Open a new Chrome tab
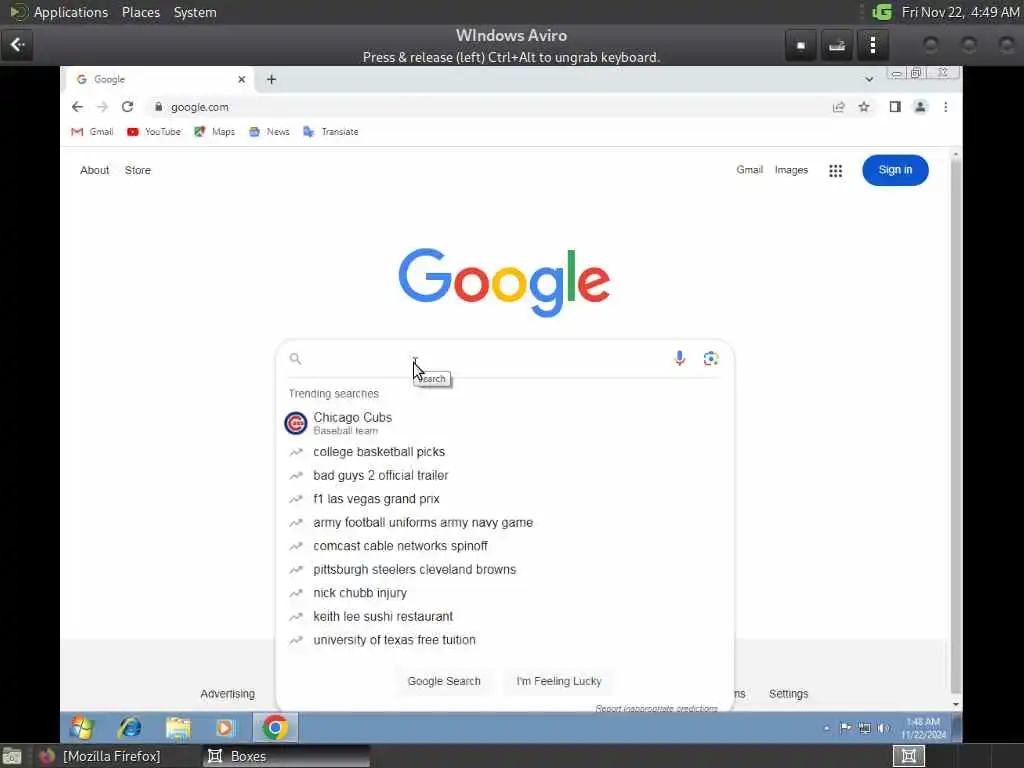The width and height of the screenshot is (1024, 768). click(x=272, y=79)
